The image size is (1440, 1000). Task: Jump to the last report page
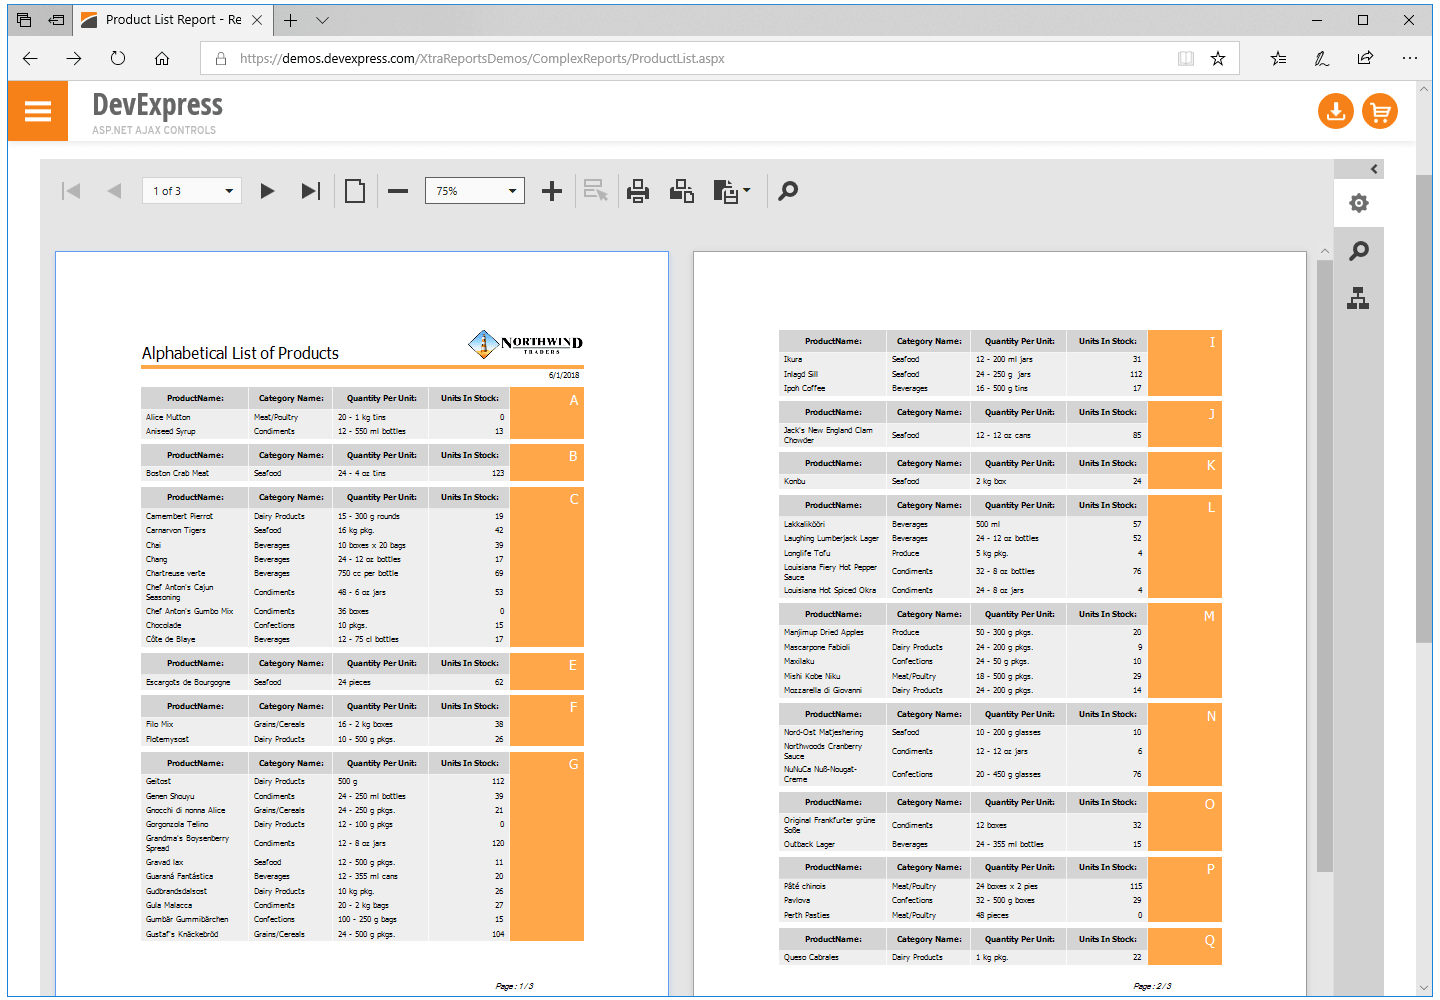[x=309, y=190]
